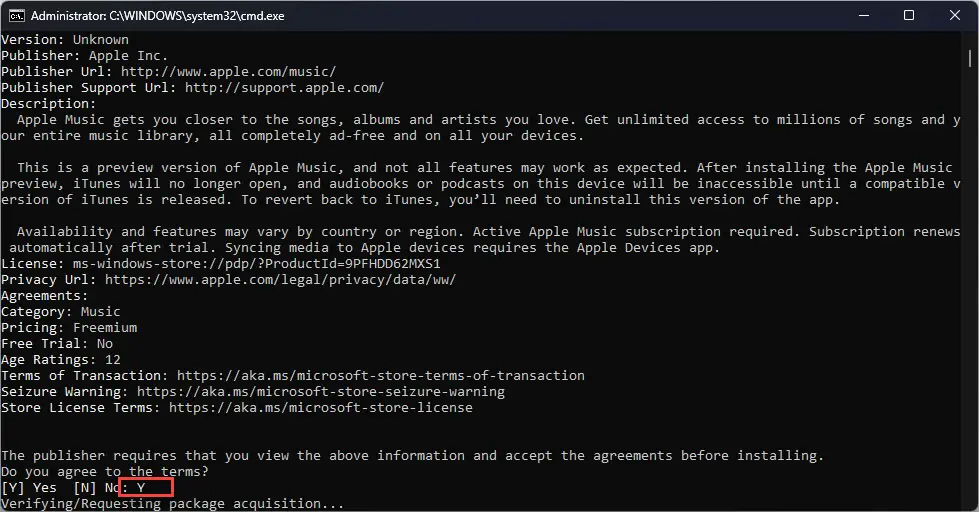Click the microsoft-store-license URL
The width and height of the screenshot is (979, 512).
coord(321,408)
